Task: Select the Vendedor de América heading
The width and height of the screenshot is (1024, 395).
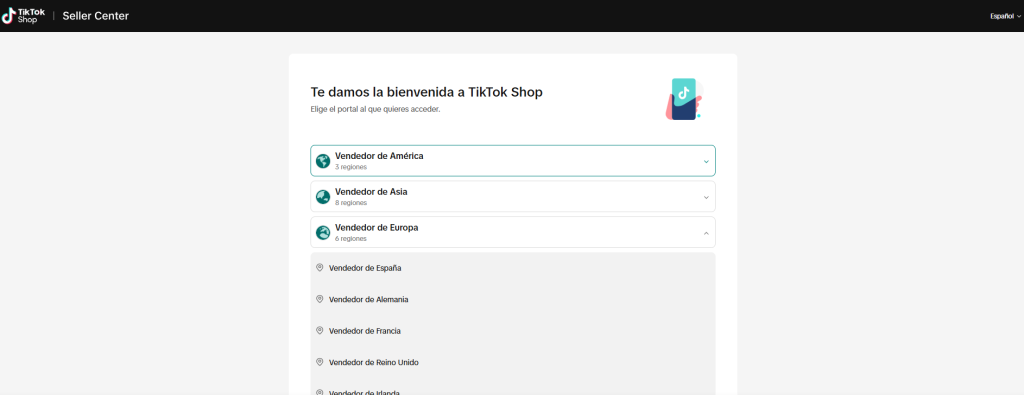Action: 379,156
